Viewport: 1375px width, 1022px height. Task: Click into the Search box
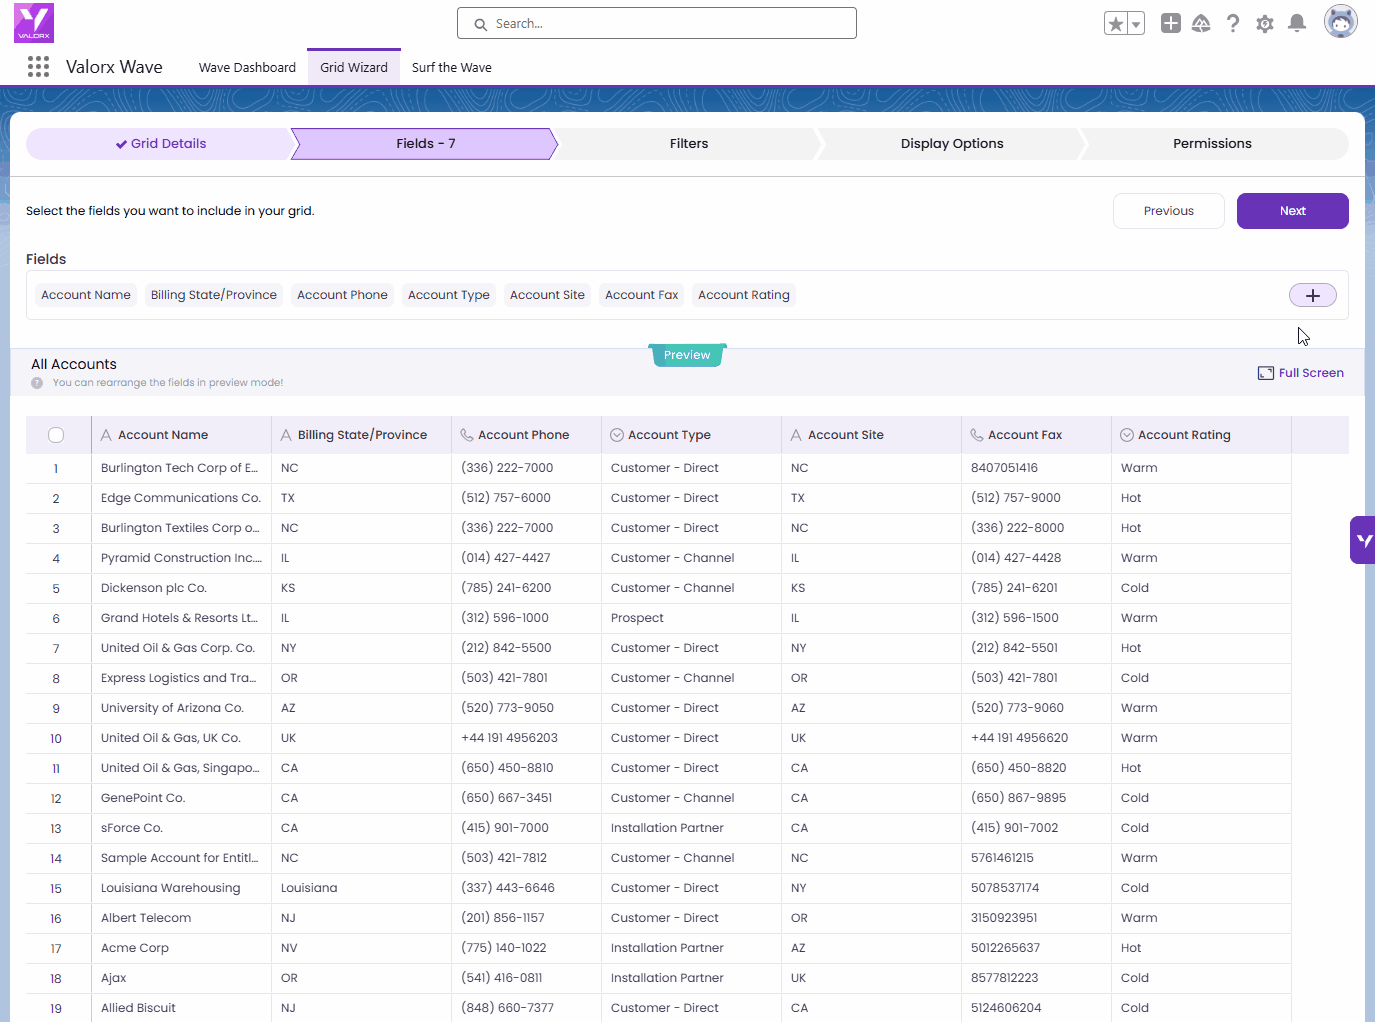pos(657,24)
